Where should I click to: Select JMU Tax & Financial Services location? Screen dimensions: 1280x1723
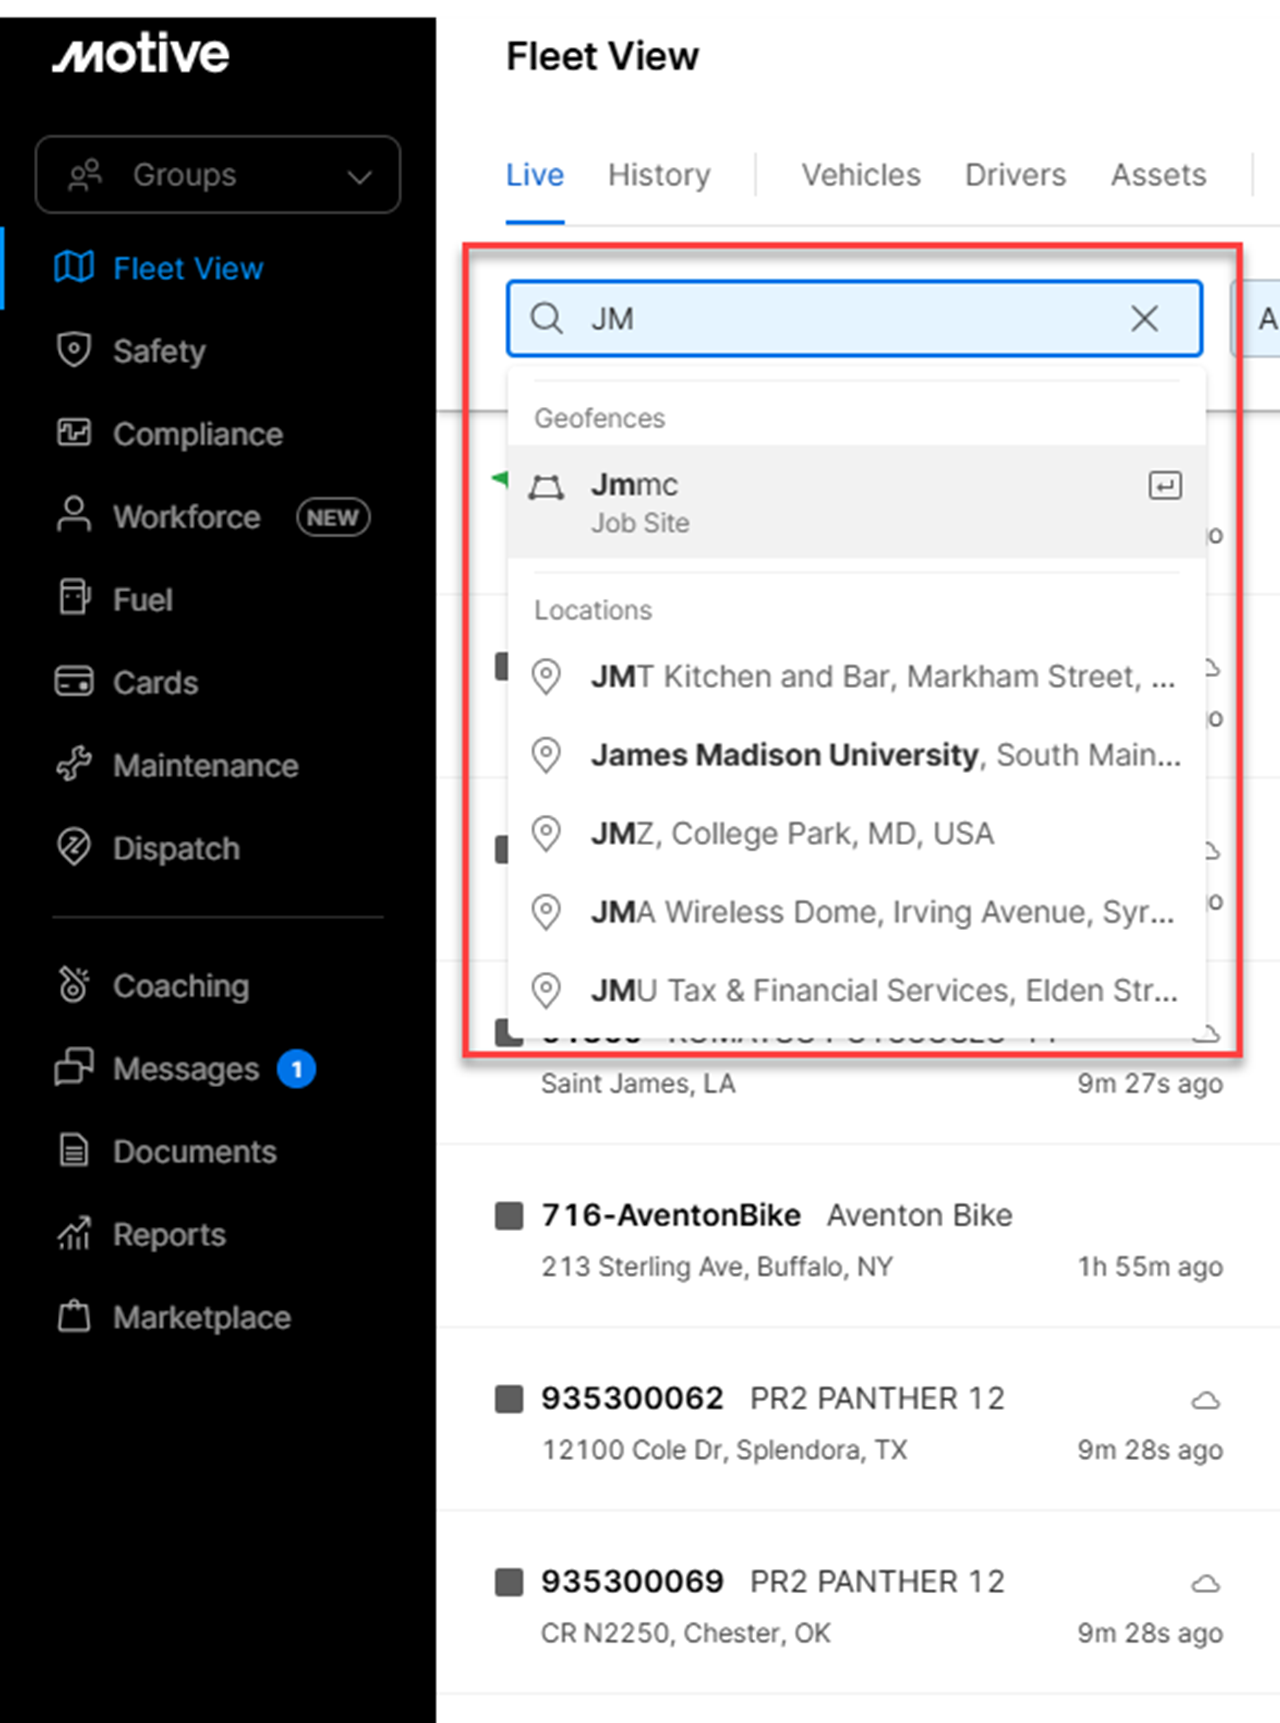[857, 991]
